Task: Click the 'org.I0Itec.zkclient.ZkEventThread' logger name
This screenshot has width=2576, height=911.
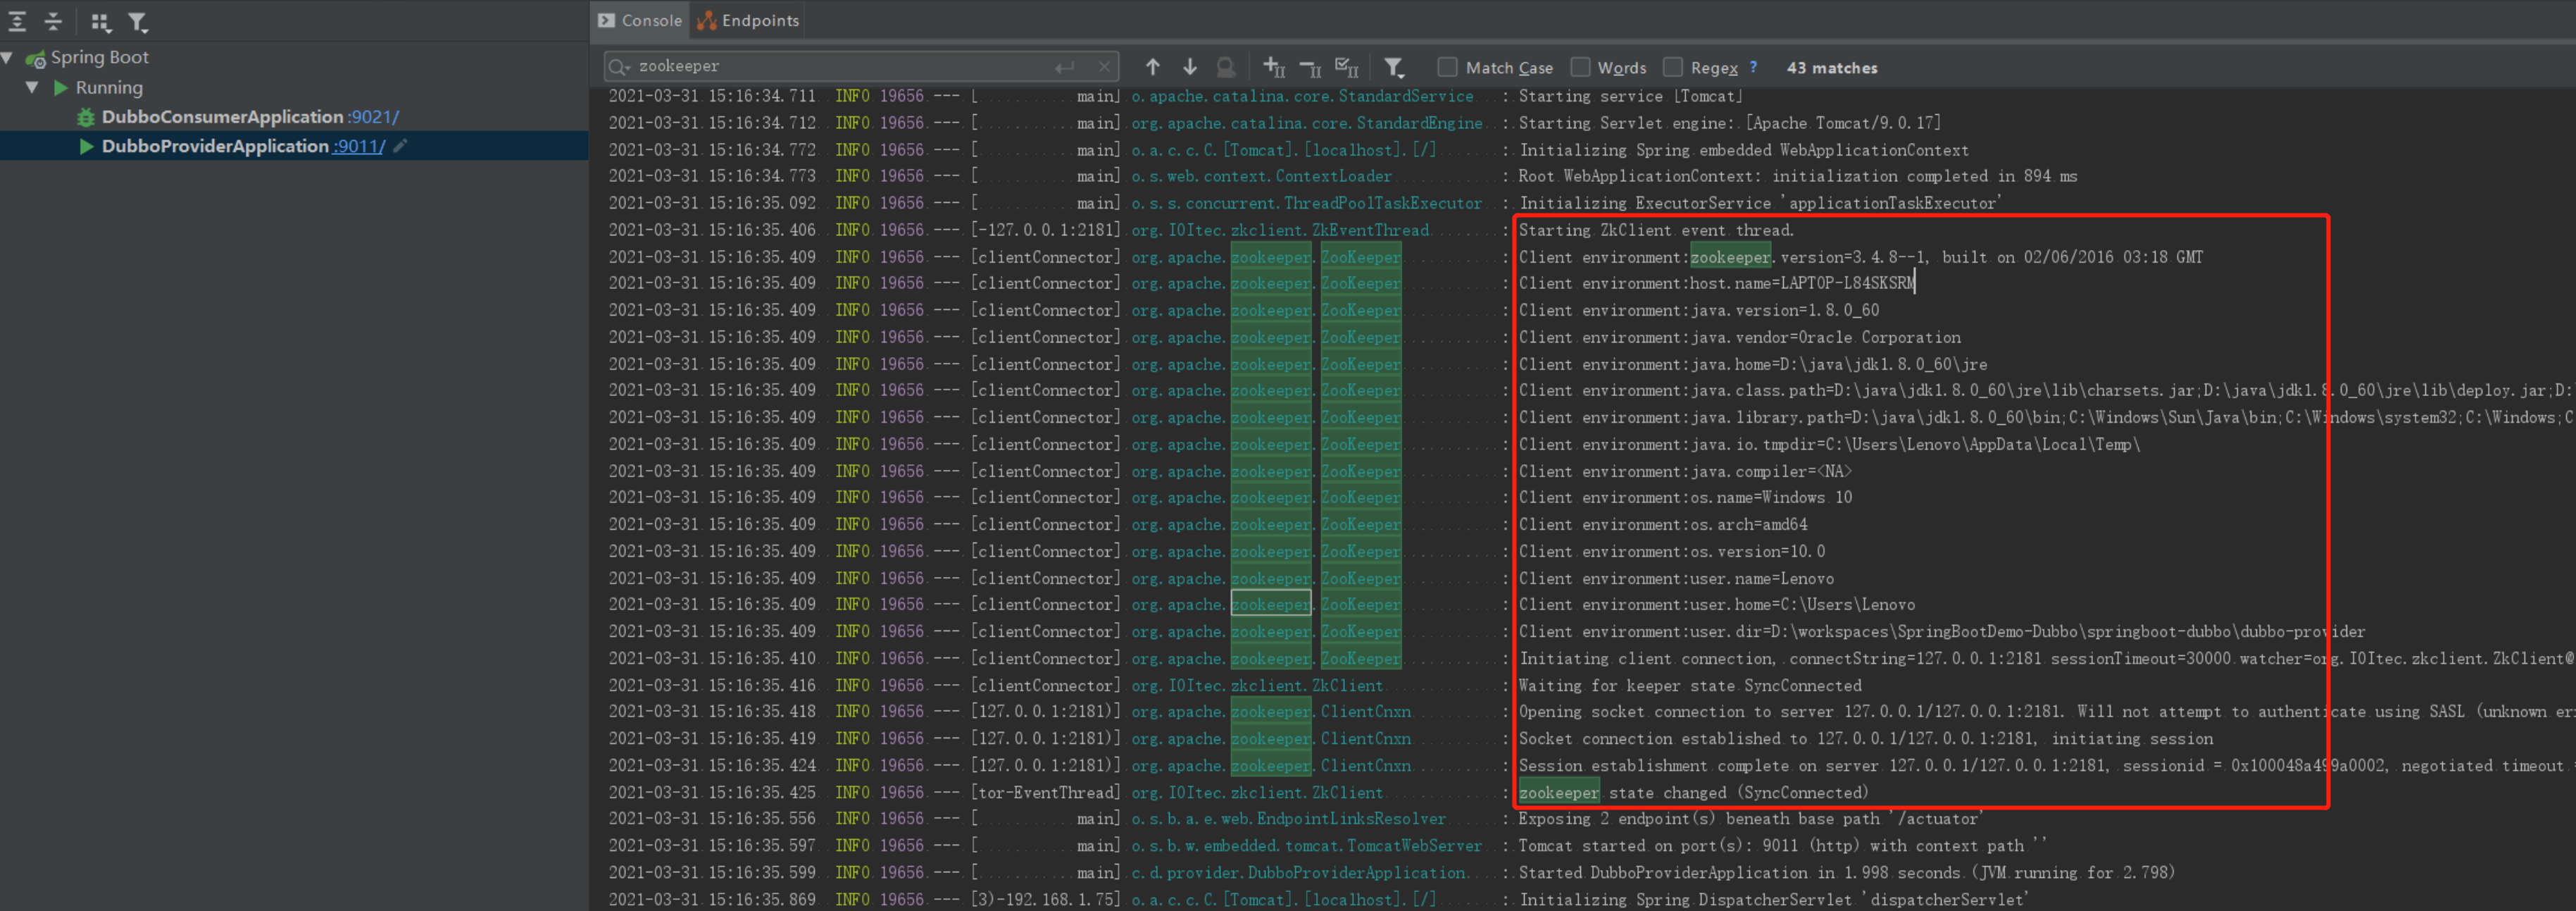Action: (x=1280, y=230)
